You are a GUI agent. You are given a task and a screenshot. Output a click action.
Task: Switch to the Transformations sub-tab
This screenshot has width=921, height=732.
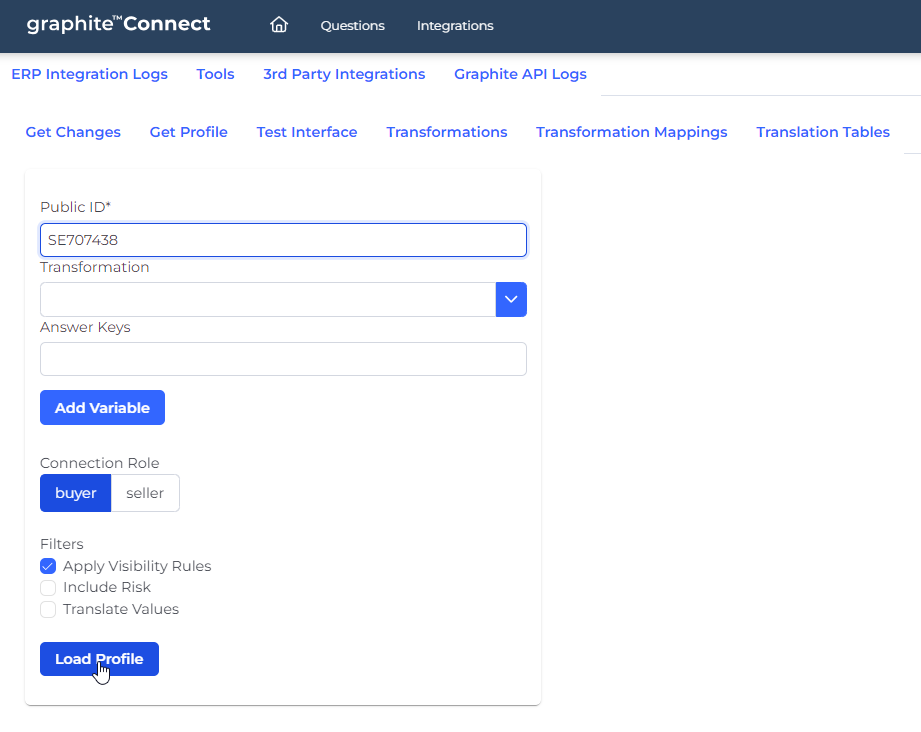(x=446, y=131)
